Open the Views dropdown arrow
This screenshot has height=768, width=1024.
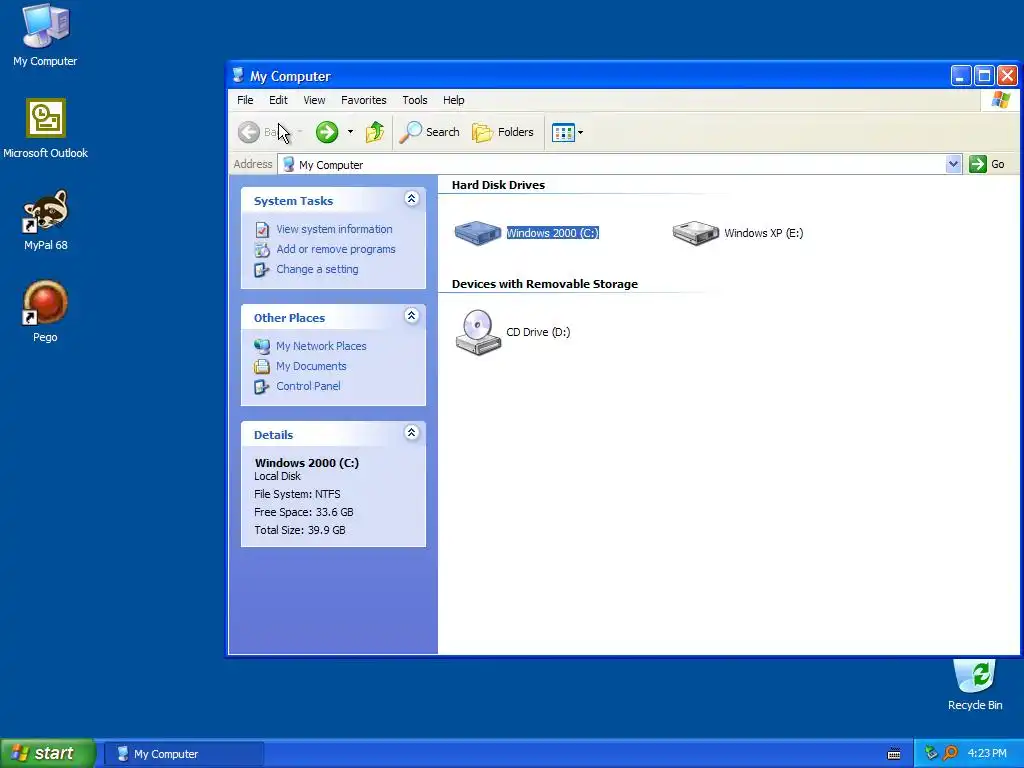click(581, 133)
